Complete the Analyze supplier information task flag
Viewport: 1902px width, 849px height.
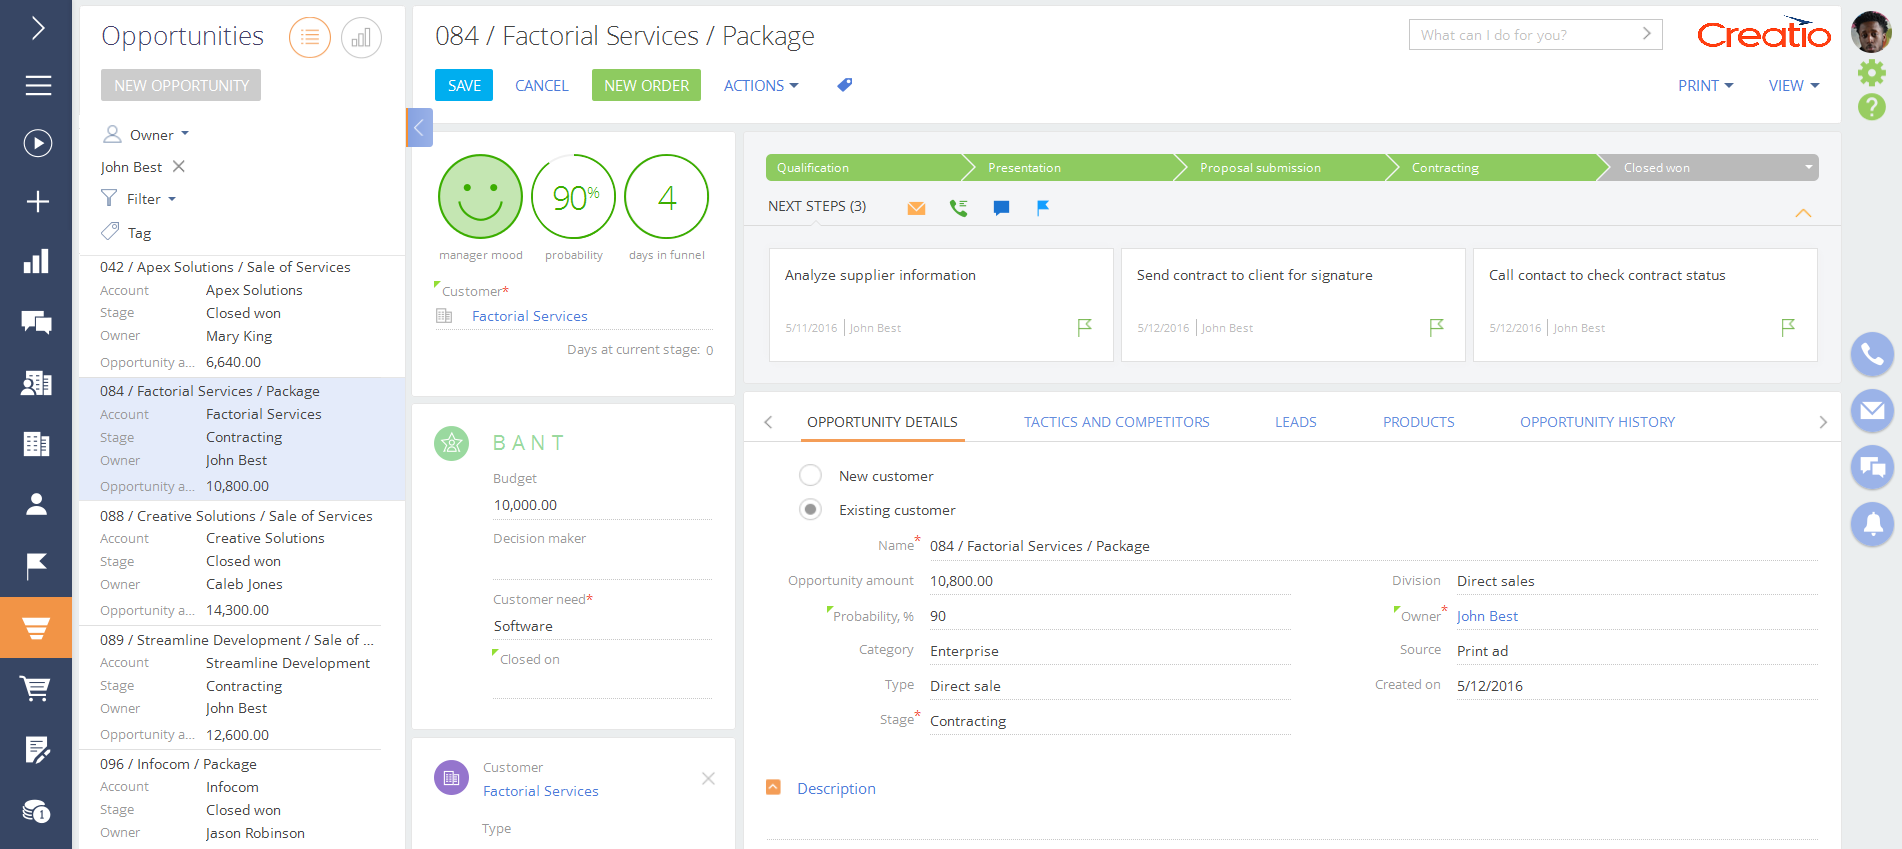(x=1084, y=327)
